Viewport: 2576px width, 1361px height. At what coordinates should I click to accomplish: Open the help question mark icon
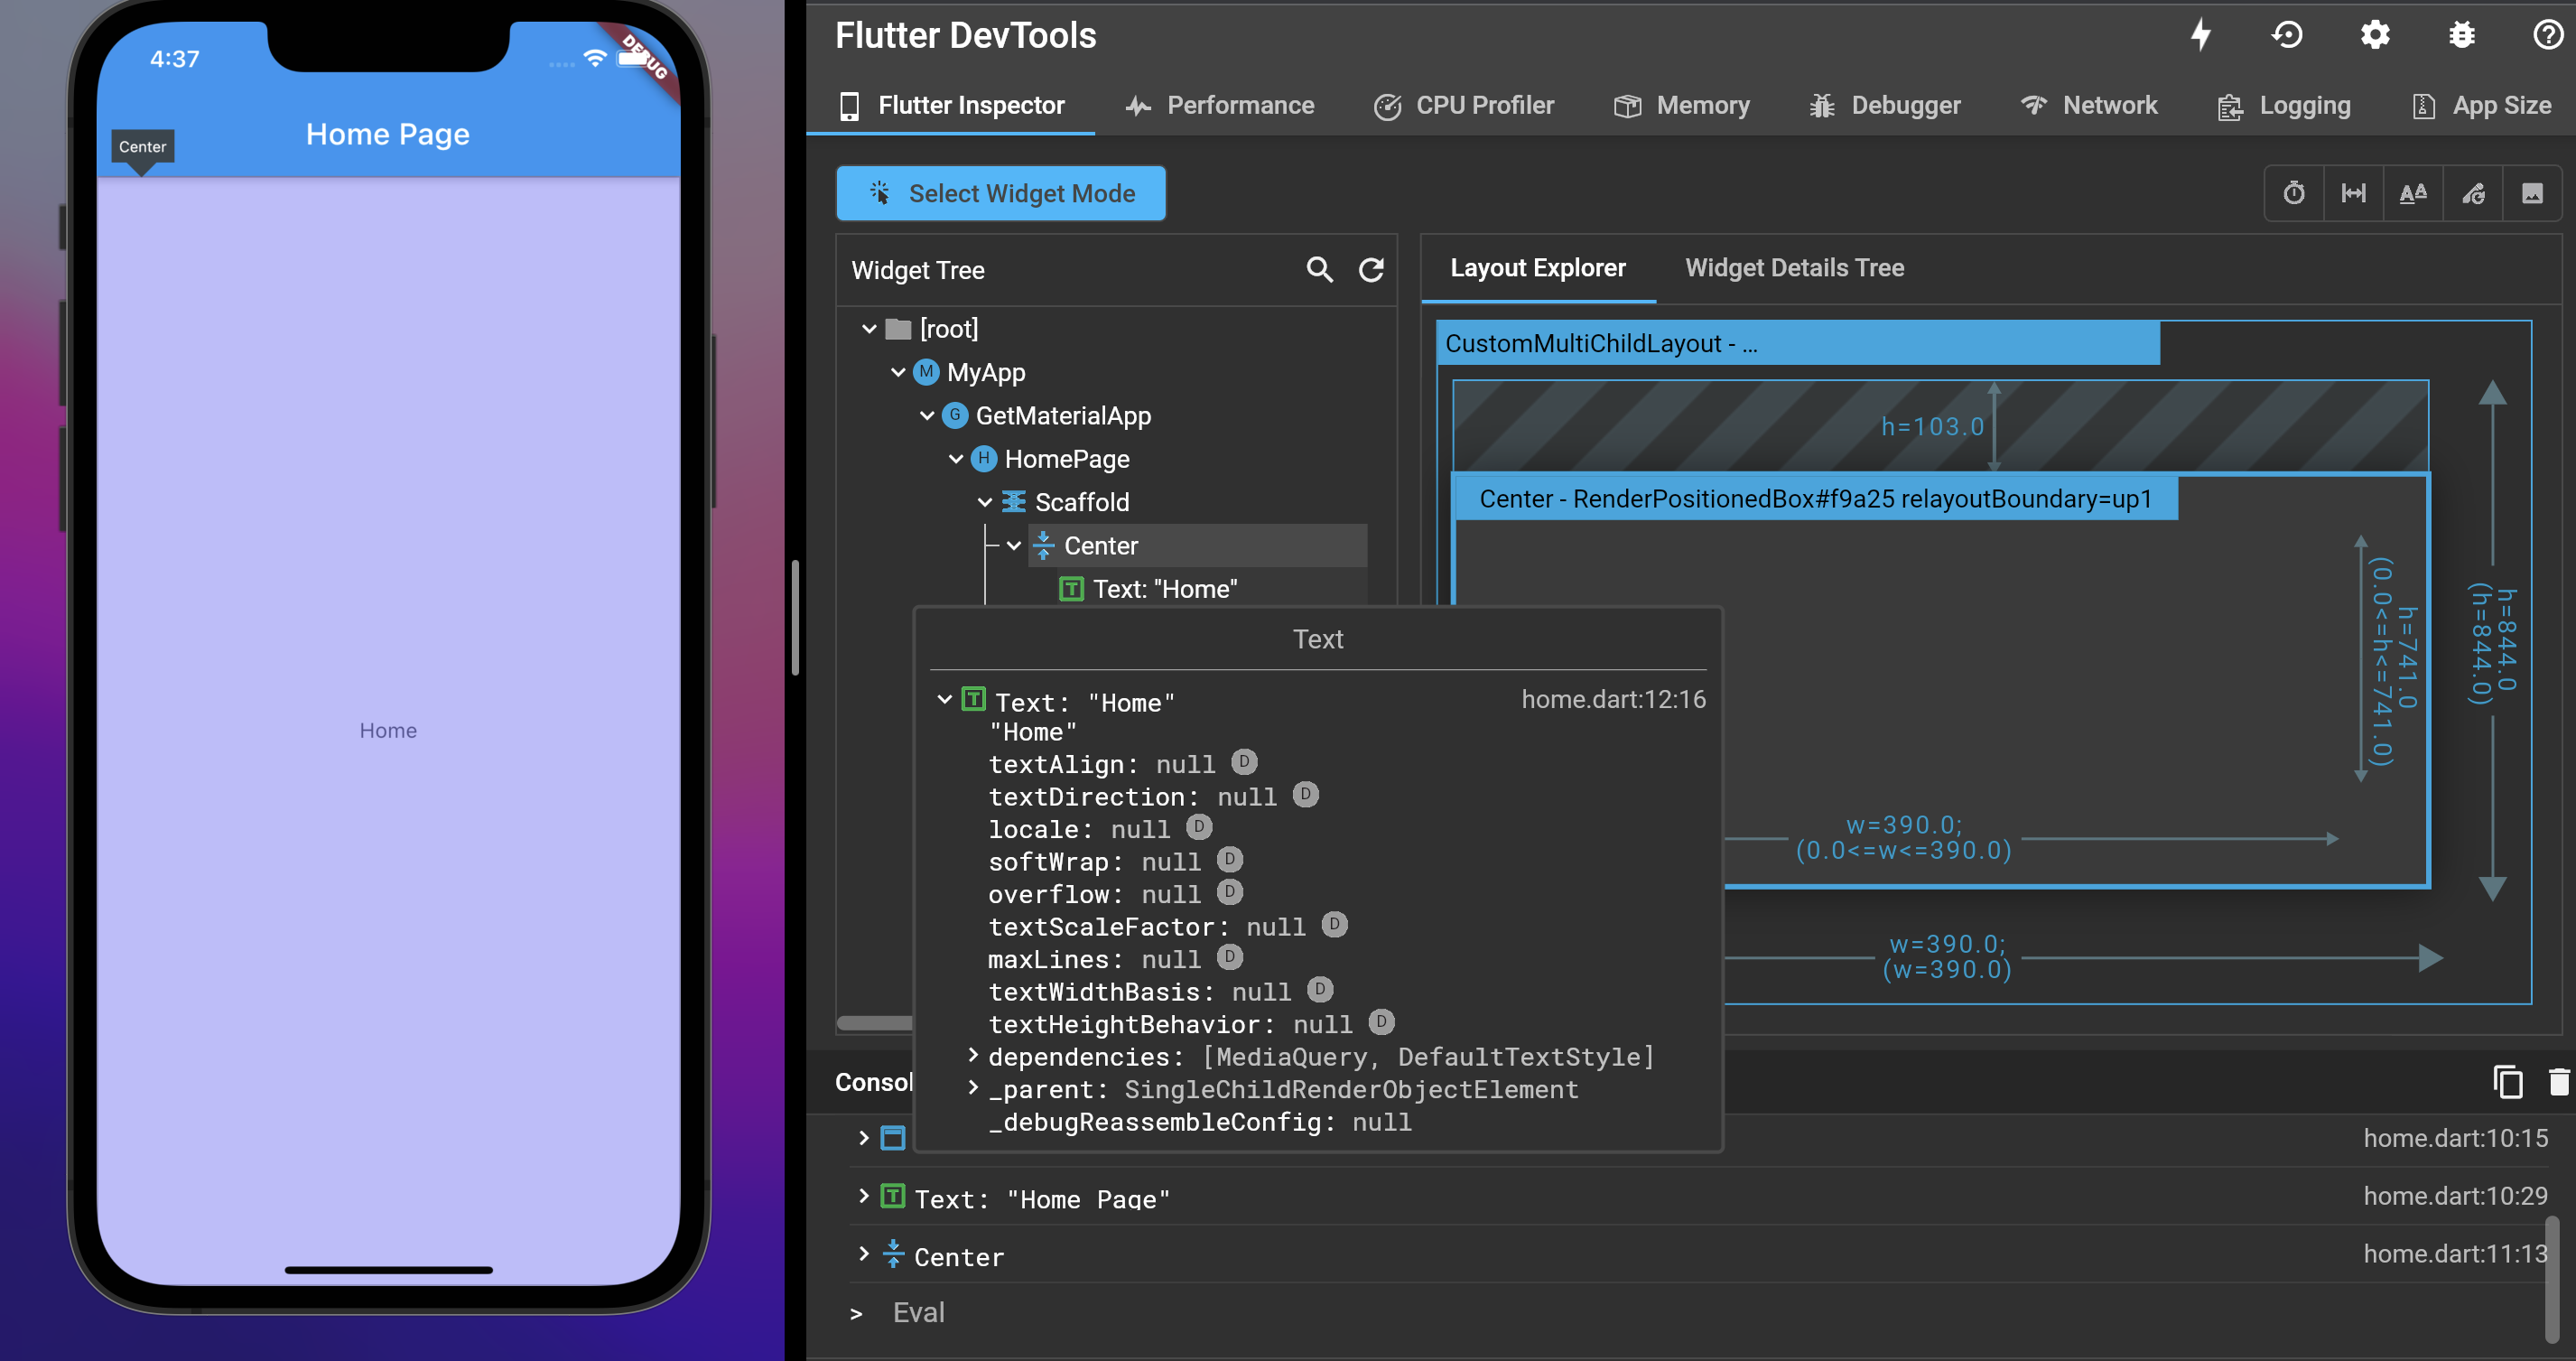pyautogui.click(x=2547, y=35)
